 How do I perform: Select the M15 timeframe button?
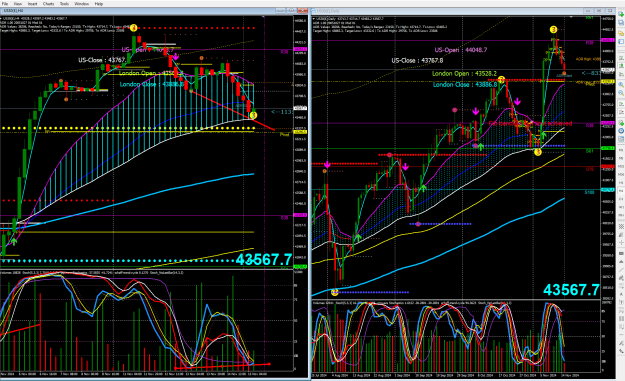tap(621, 166)
